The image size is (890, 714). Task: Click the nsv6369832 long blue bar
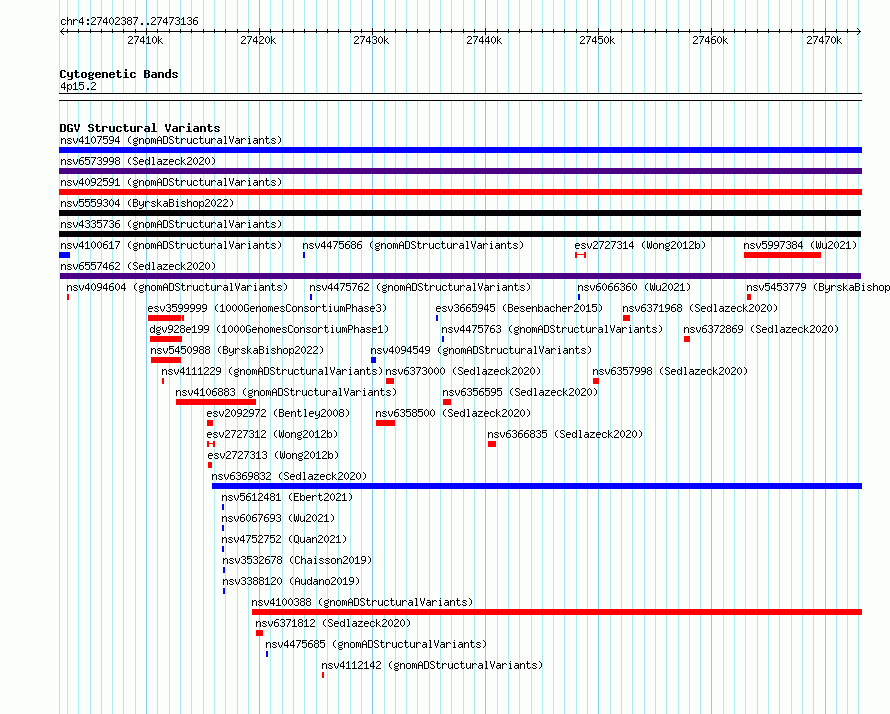(537, 486)
